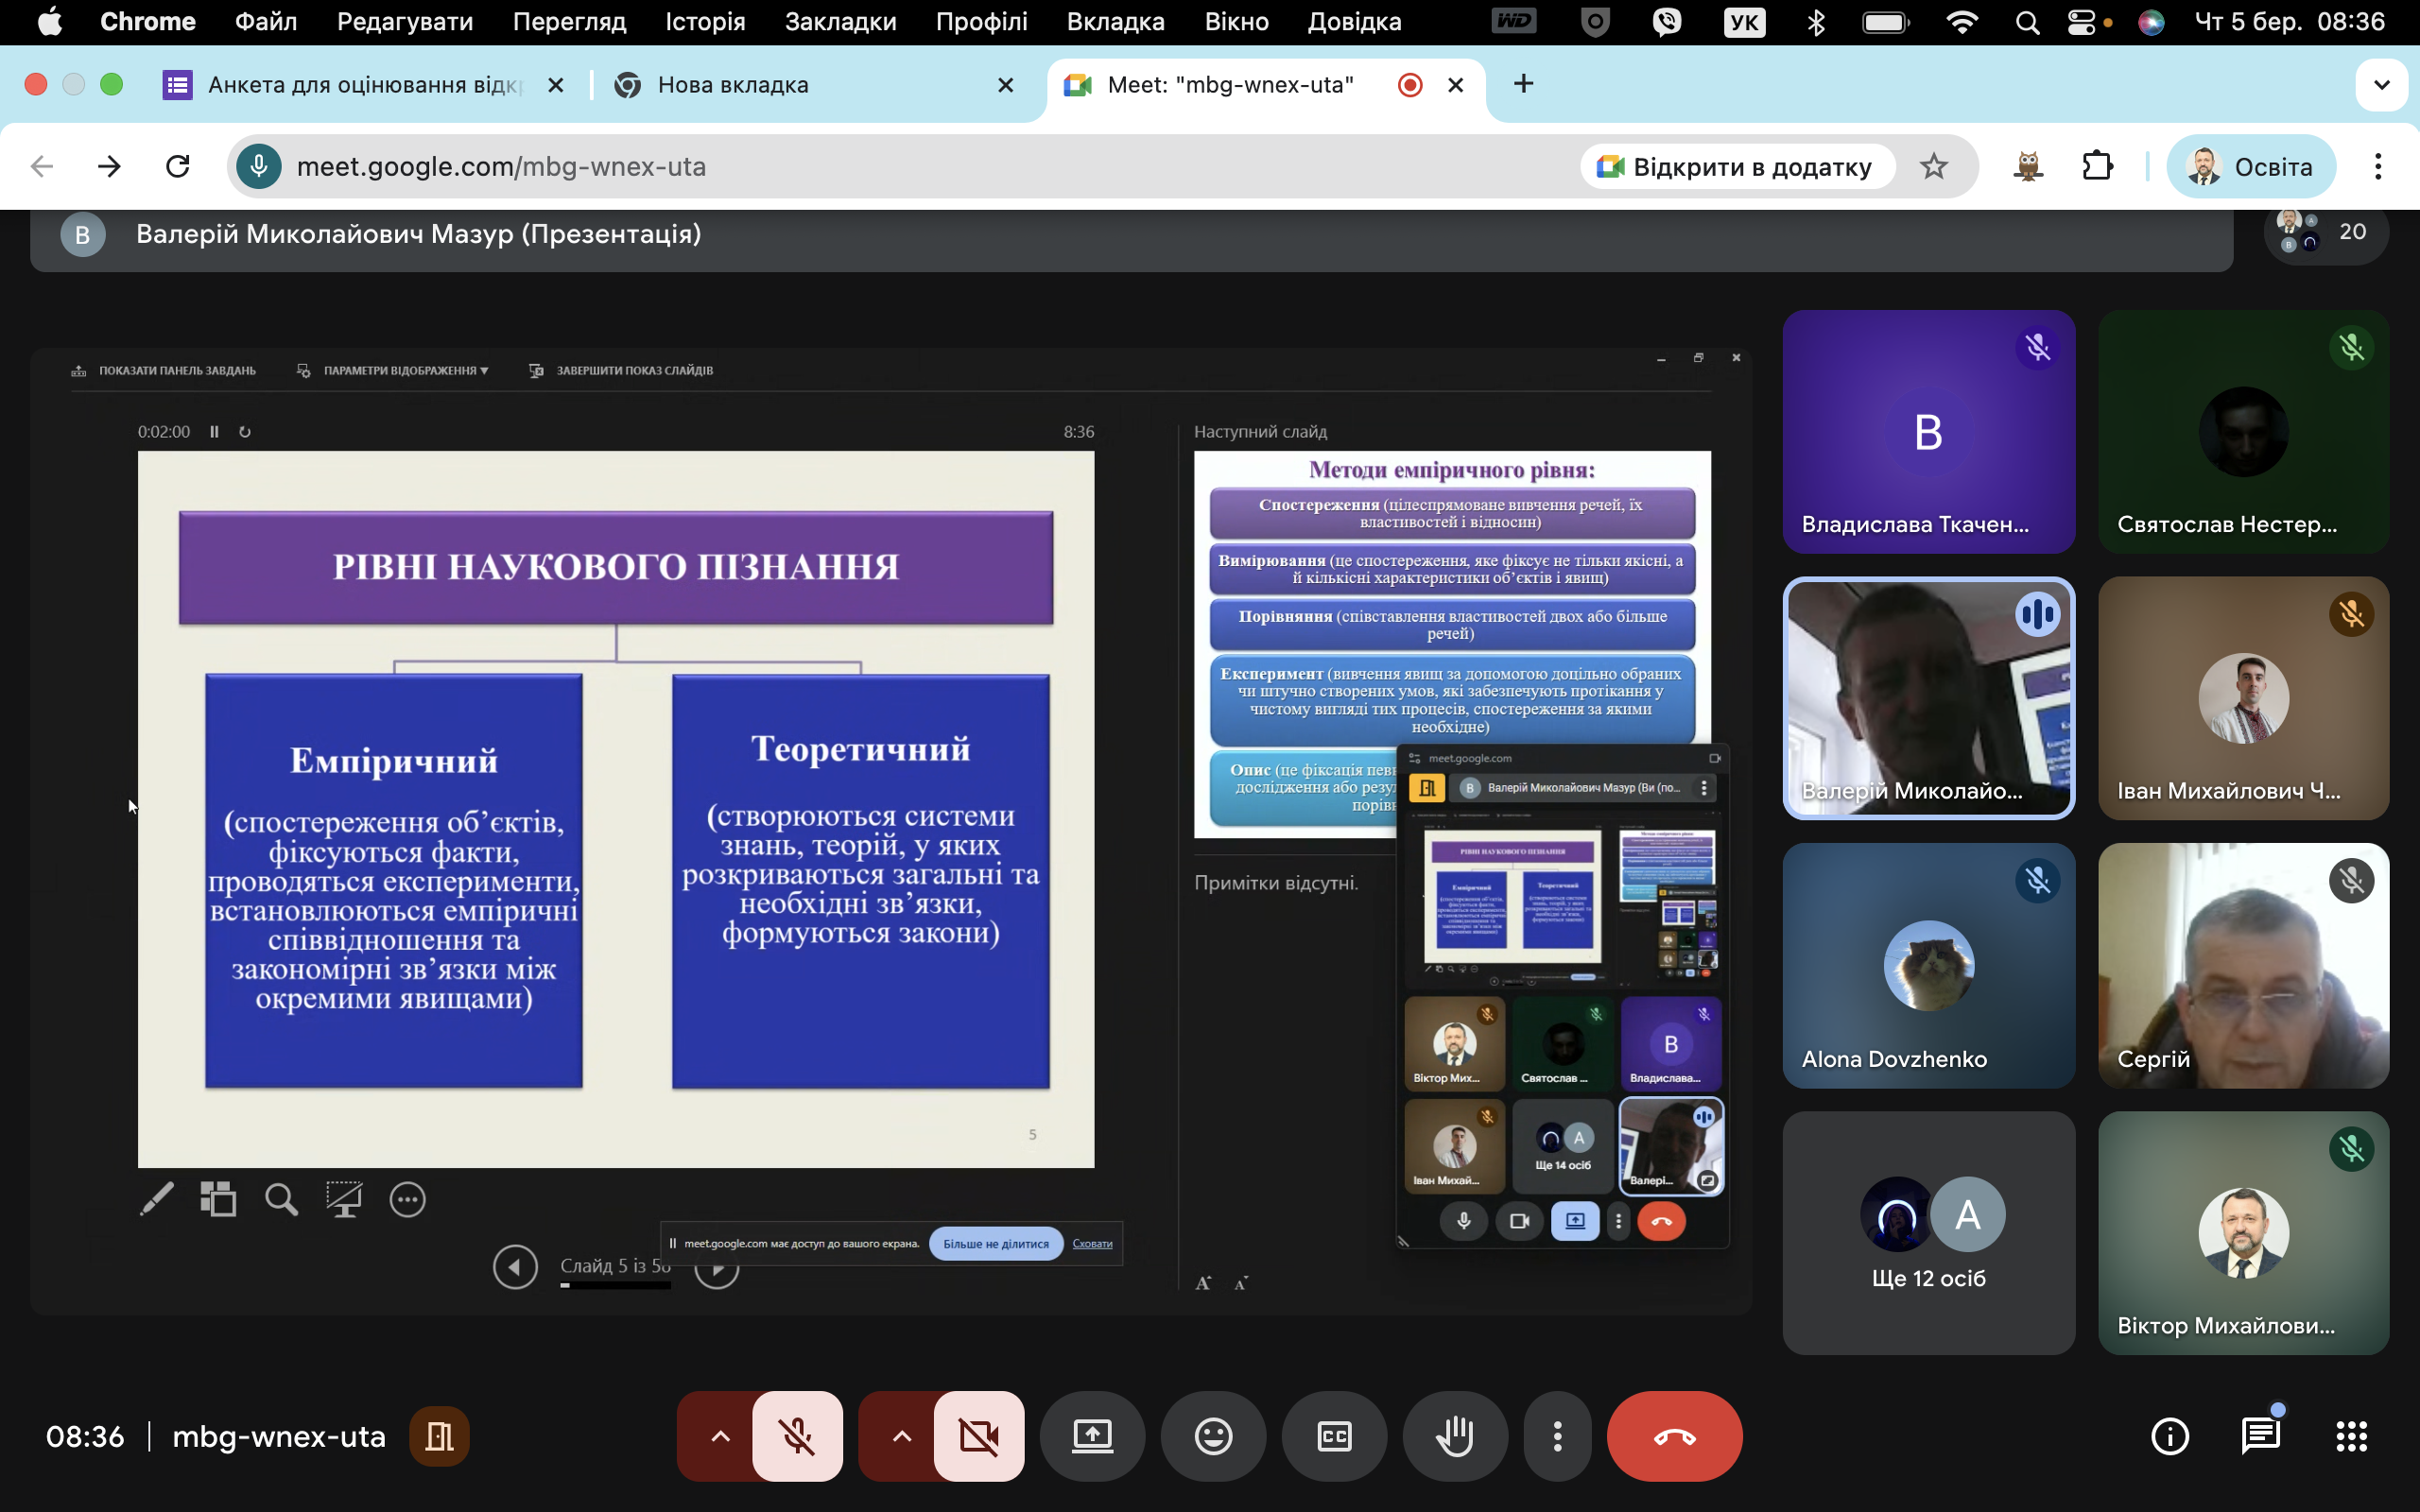Click the Освіта profile button

tap(2250, 166)
